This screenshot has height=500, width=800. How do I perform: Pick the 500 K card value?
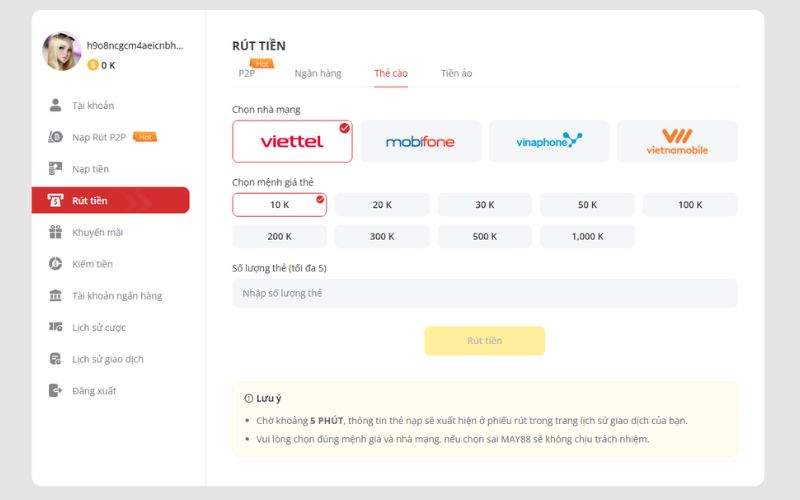coord(485,237)
